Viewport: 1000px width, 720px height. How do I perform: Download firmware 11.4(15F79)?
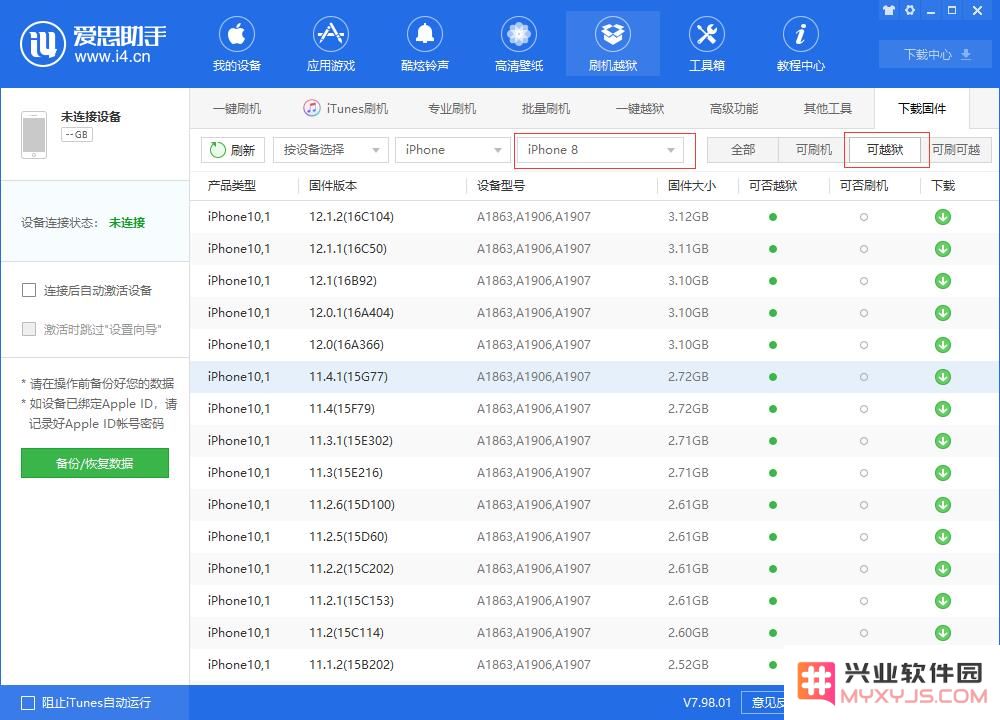tap(943, 409)
